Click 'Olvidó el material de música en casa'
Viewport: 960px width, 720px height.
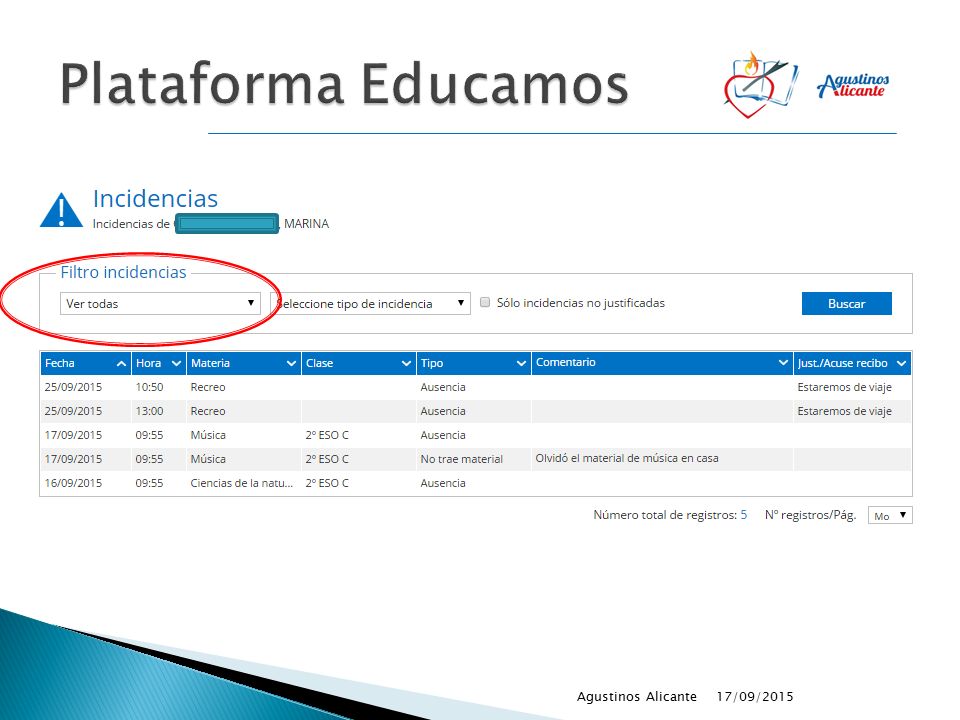tap(627, 459)
